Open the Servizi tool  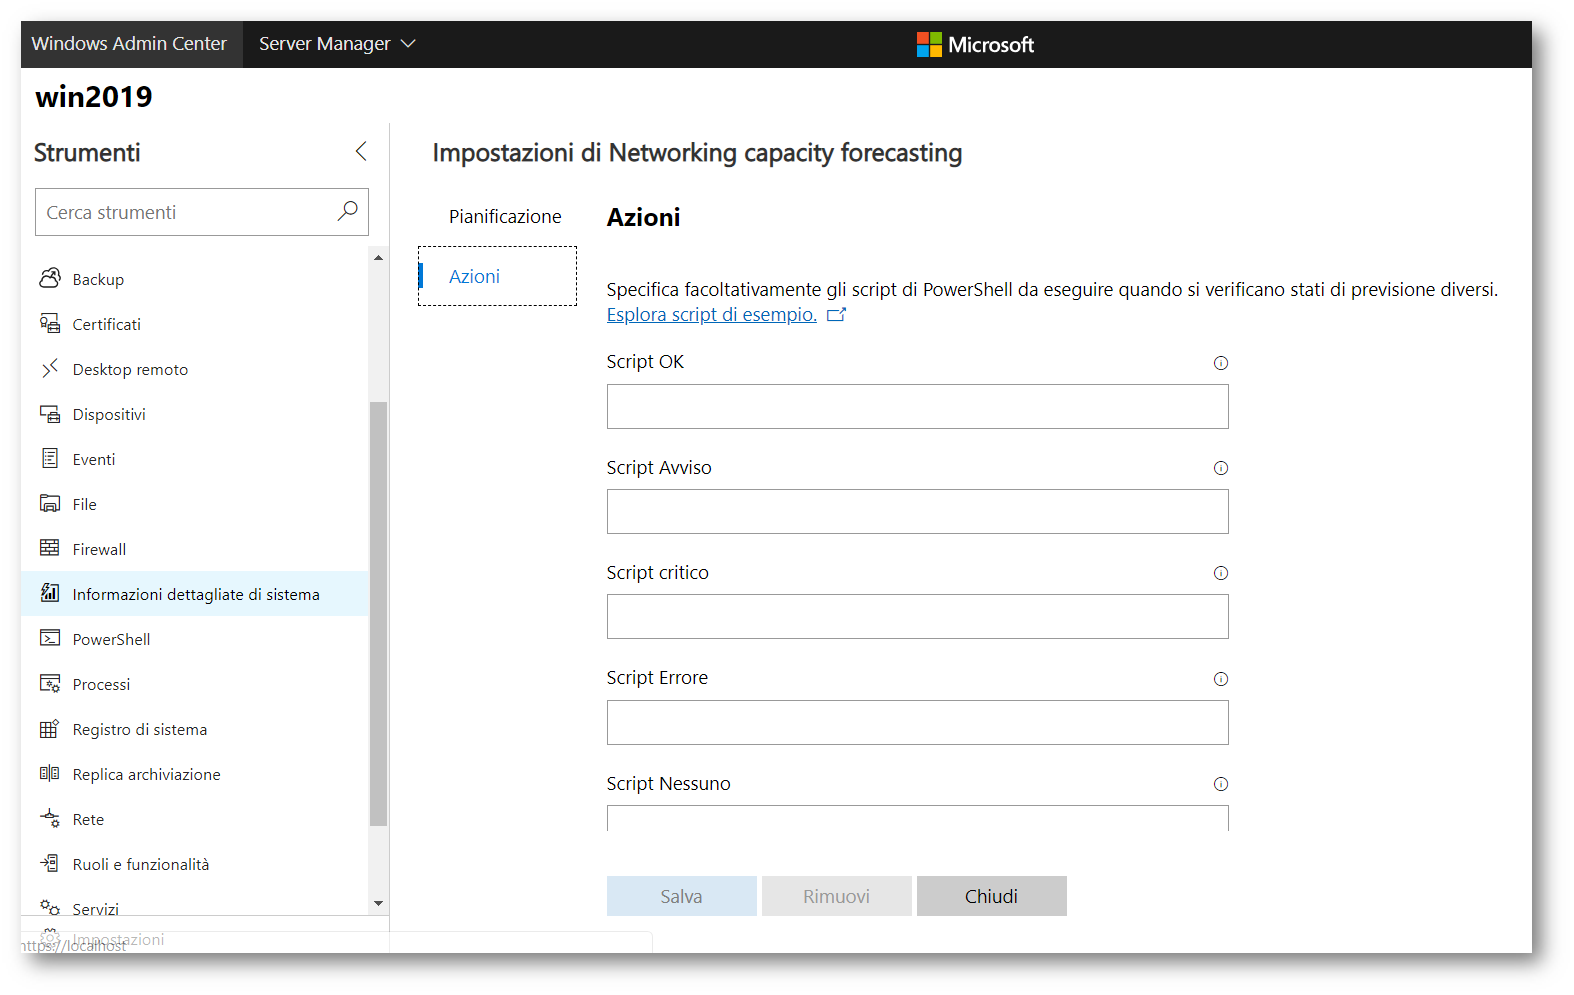(x=195, y=903)
